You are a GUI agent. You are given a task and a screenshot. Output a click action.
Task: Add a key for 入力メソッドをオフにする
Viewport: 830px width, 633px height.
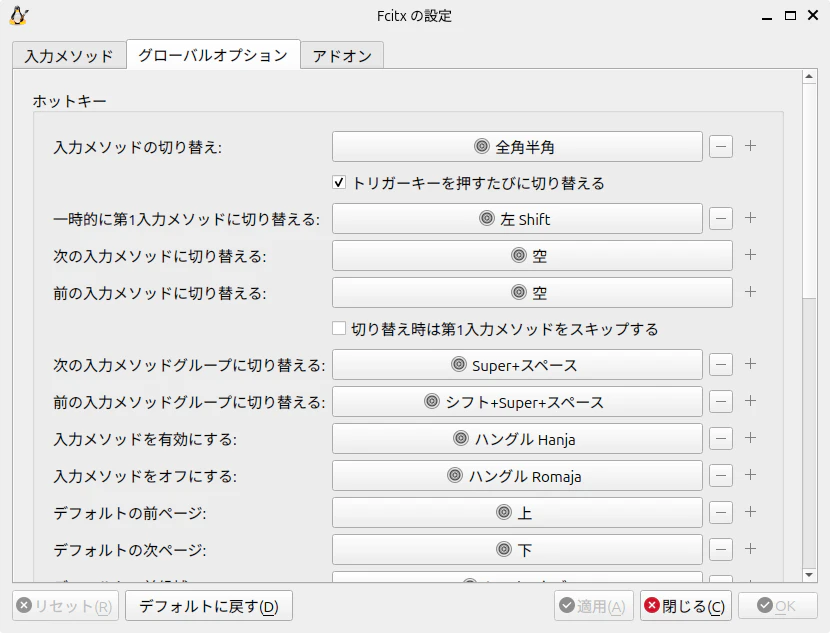coord(750,475)
